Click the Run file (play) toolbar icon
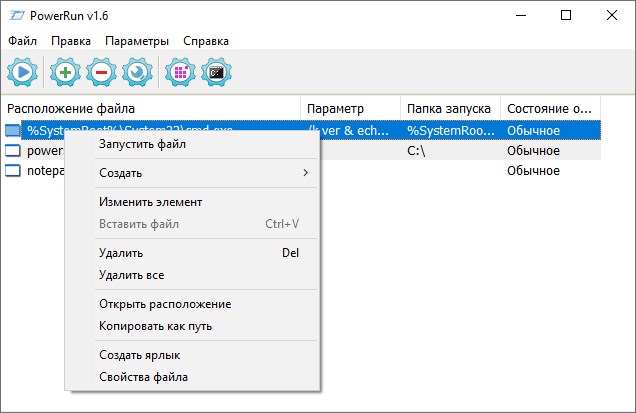 22,72
